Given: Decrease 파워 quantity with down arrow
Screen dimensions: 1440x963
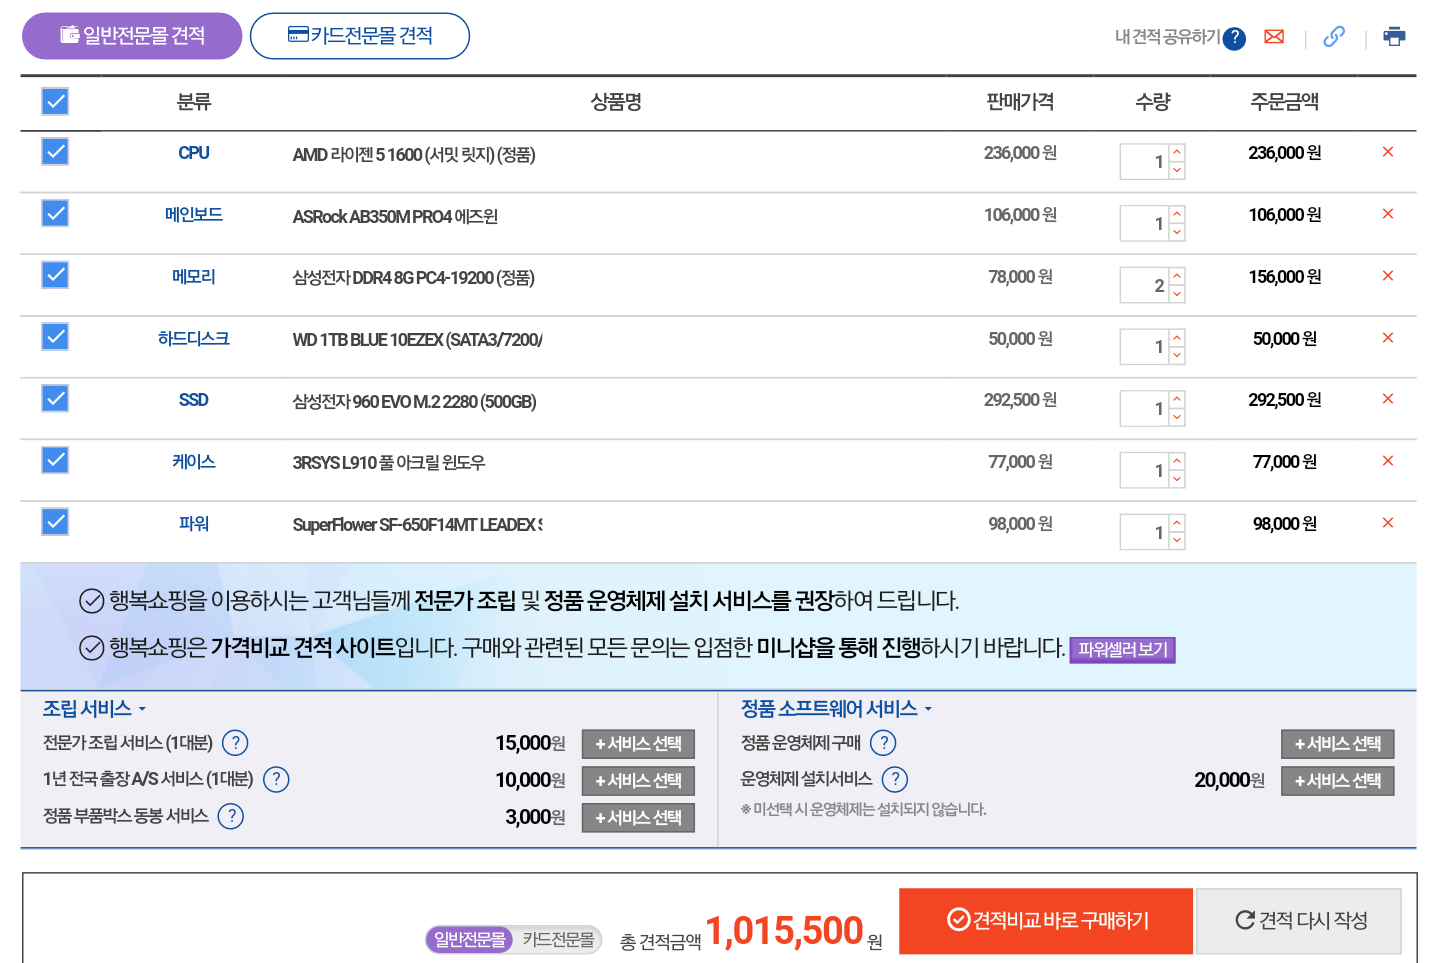Looking at the screenshot, I should point(1177,541).
